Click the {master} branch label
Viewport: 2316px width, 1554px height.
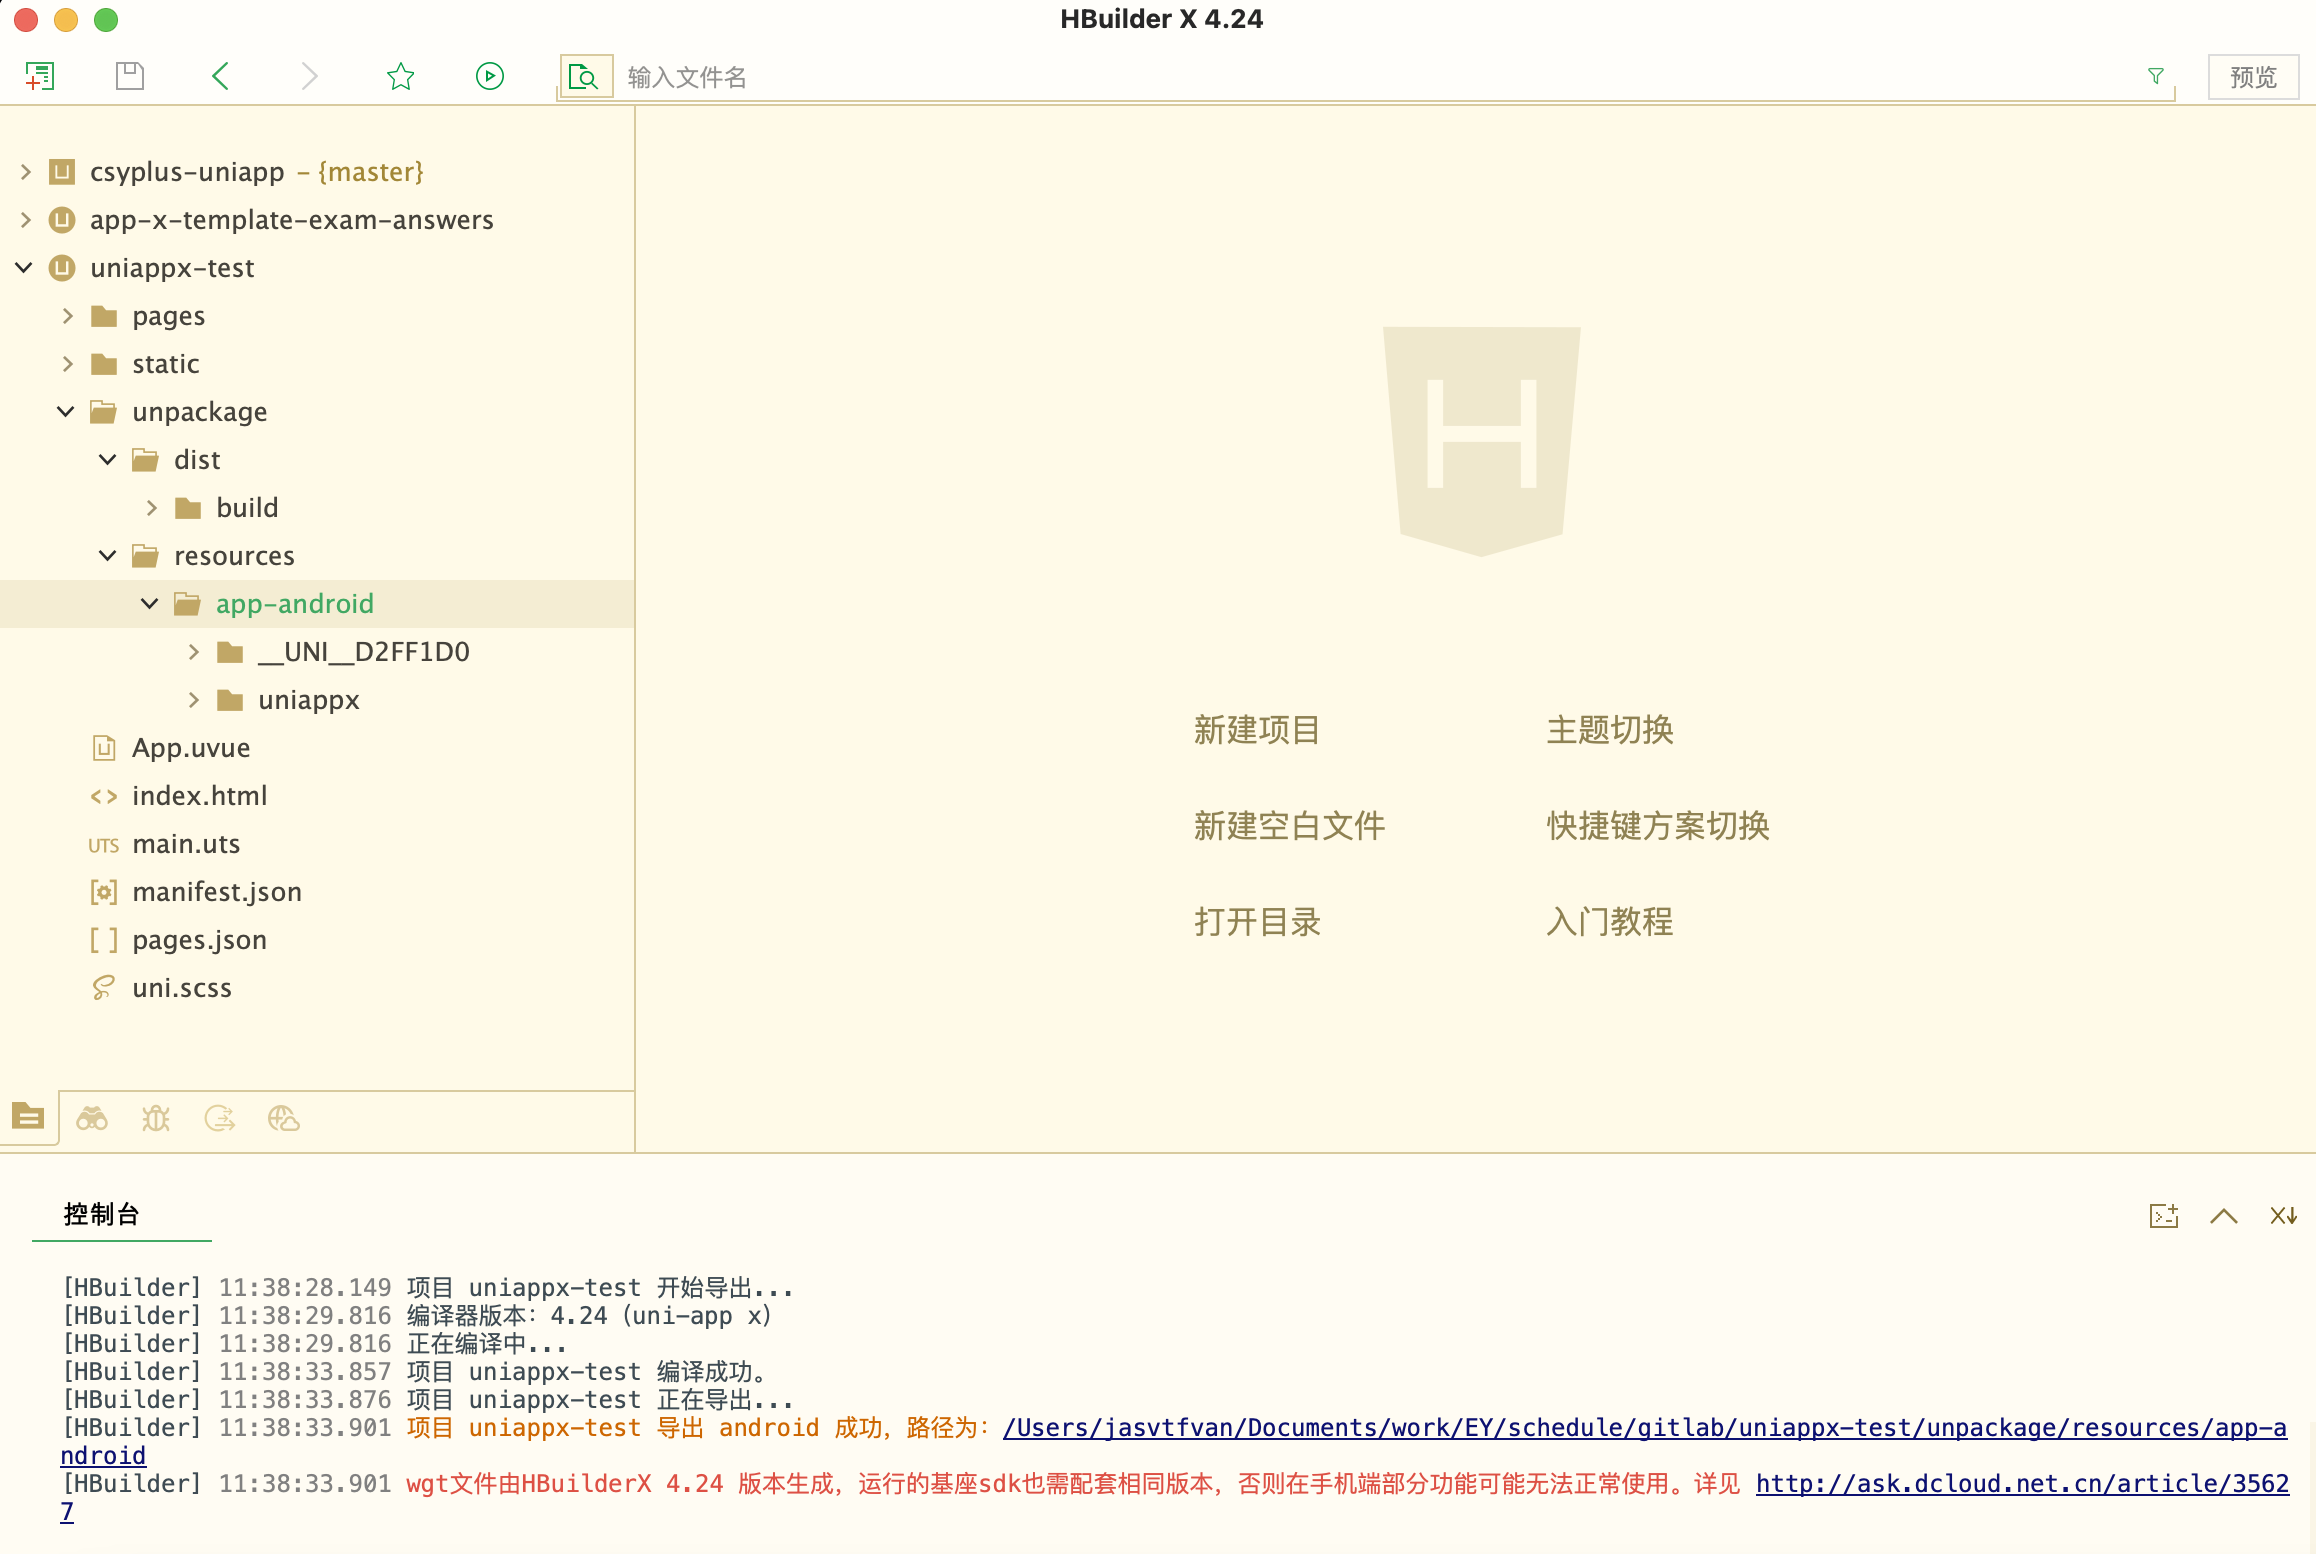[x=371, y=172]
